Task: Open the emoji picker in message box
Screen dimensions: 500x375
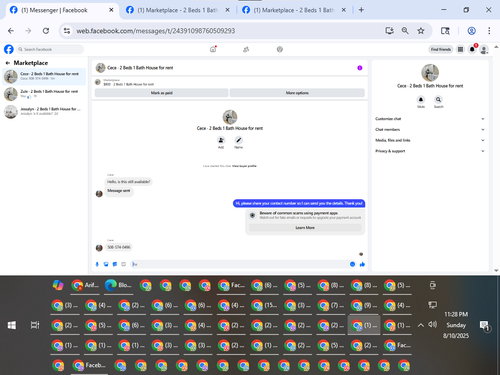Action: point(352,264)
